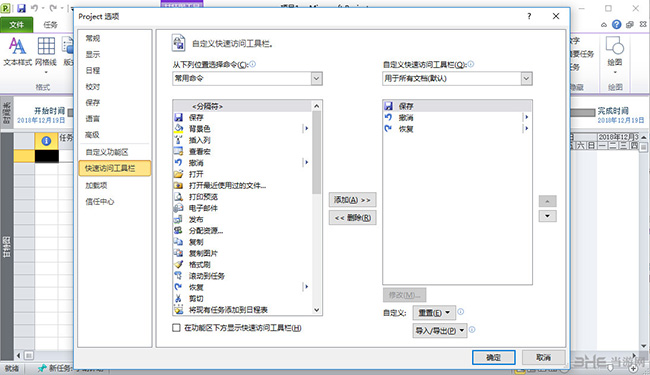The width and height of the screenshot is (650, 375).
Task: Select the Print Preview (打印预览) icon
Action: [x=179, y=196]
